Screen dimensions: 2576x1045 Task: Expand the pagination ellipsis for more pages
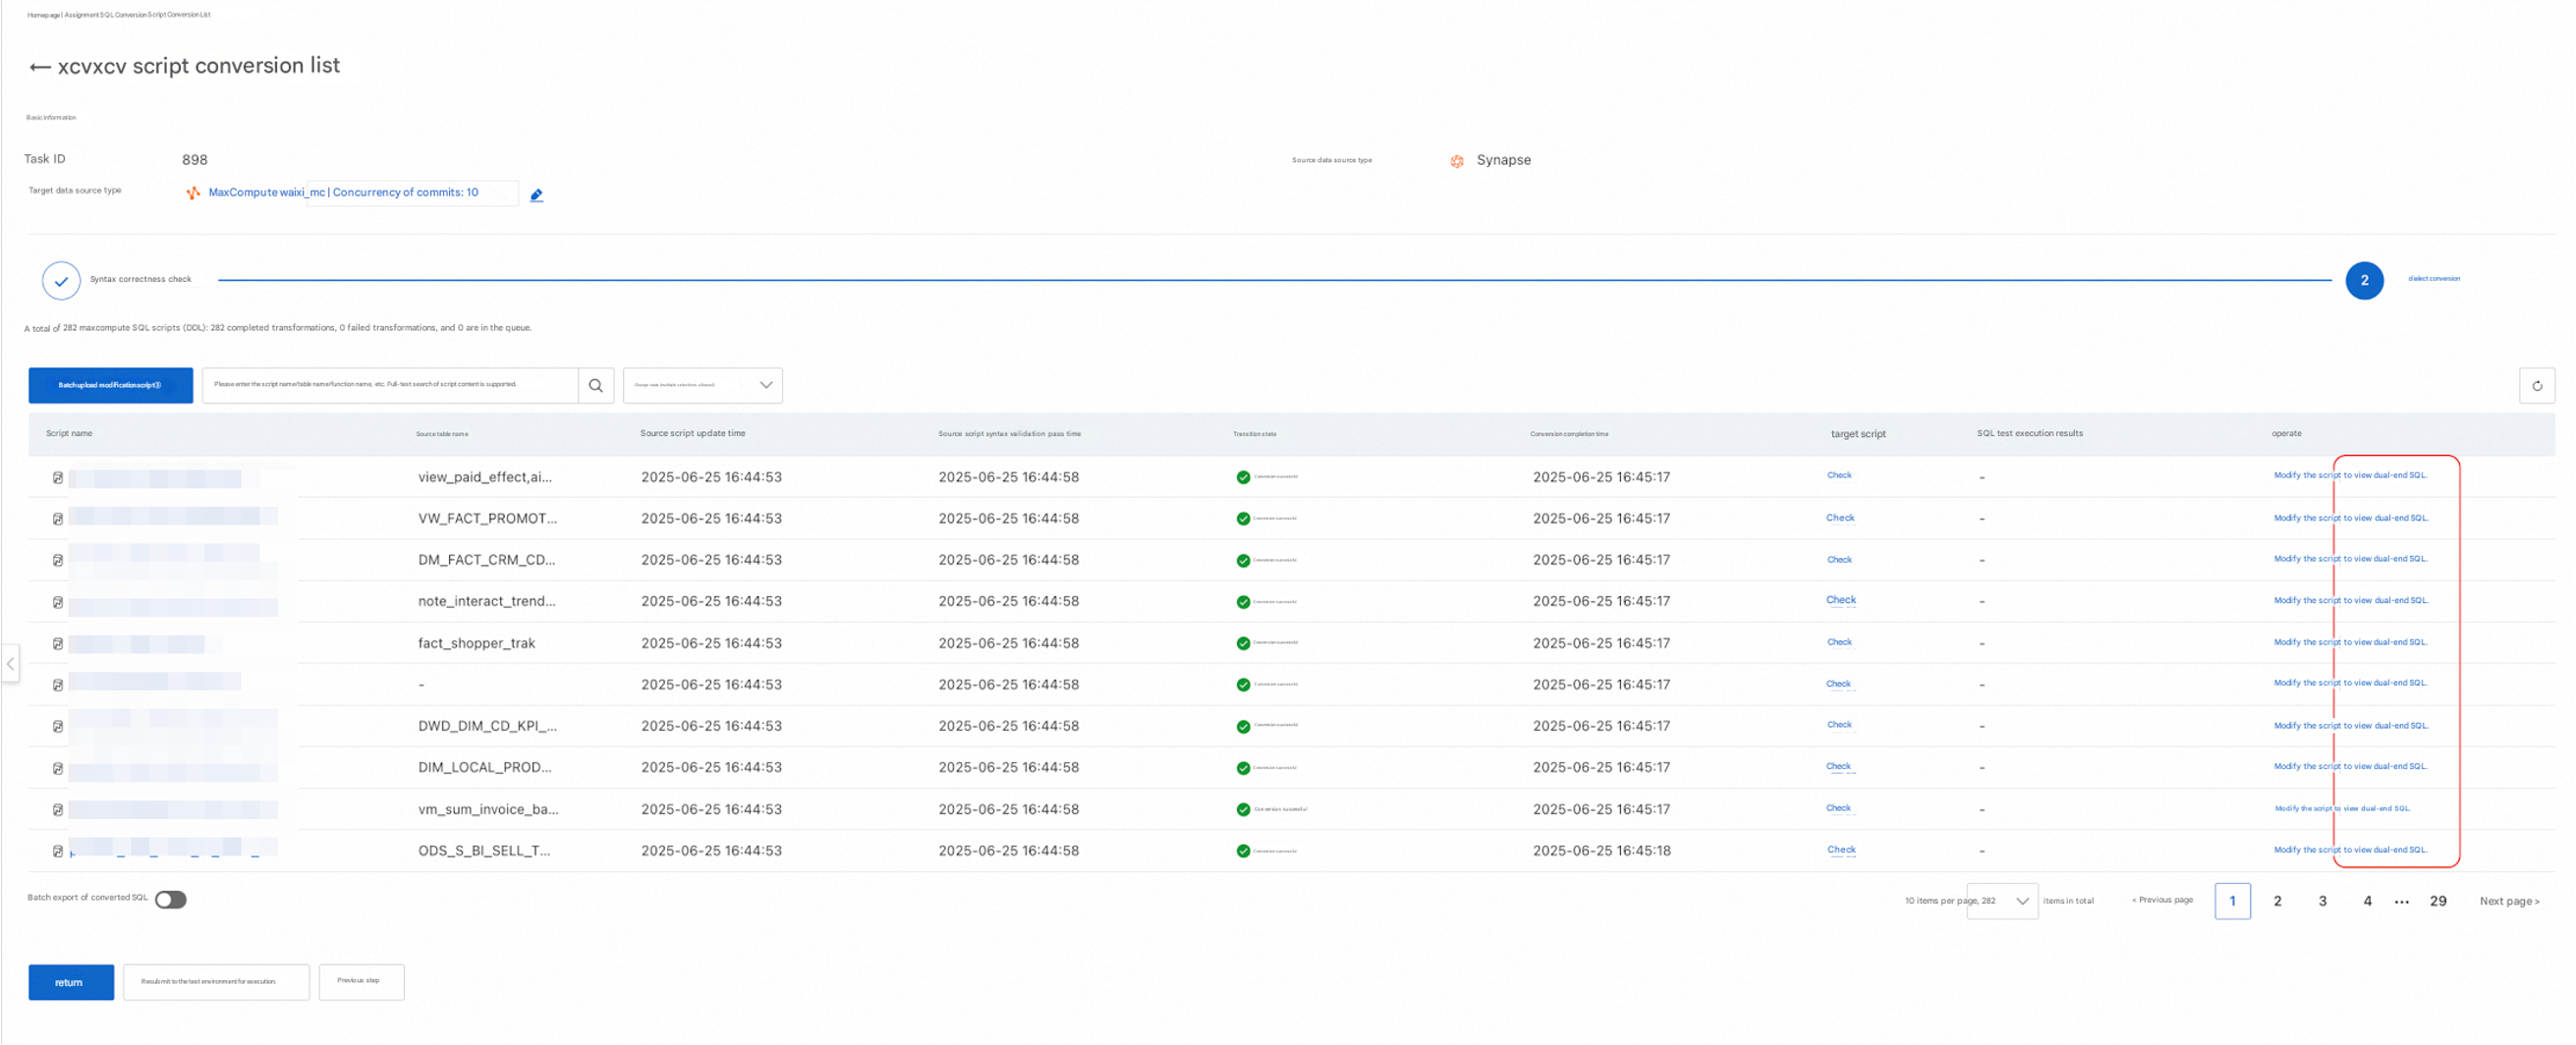2402,902
